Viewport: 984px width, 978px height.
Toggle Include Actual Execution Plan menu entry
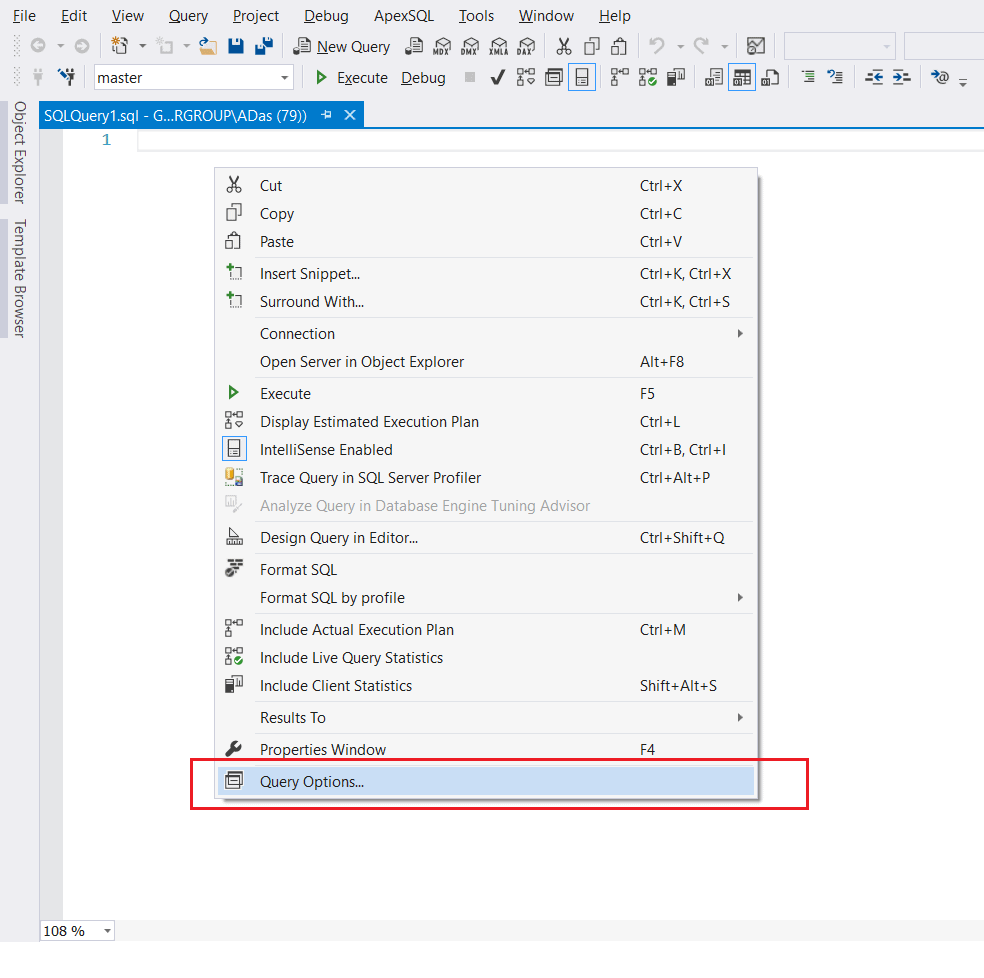[356, 630]
